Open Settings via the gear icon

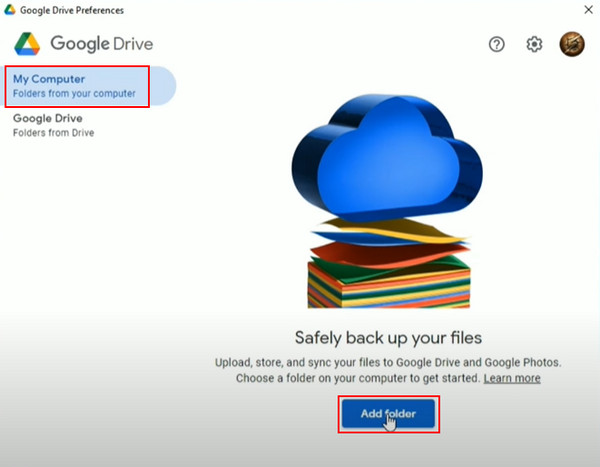click(x=534, y=44)
